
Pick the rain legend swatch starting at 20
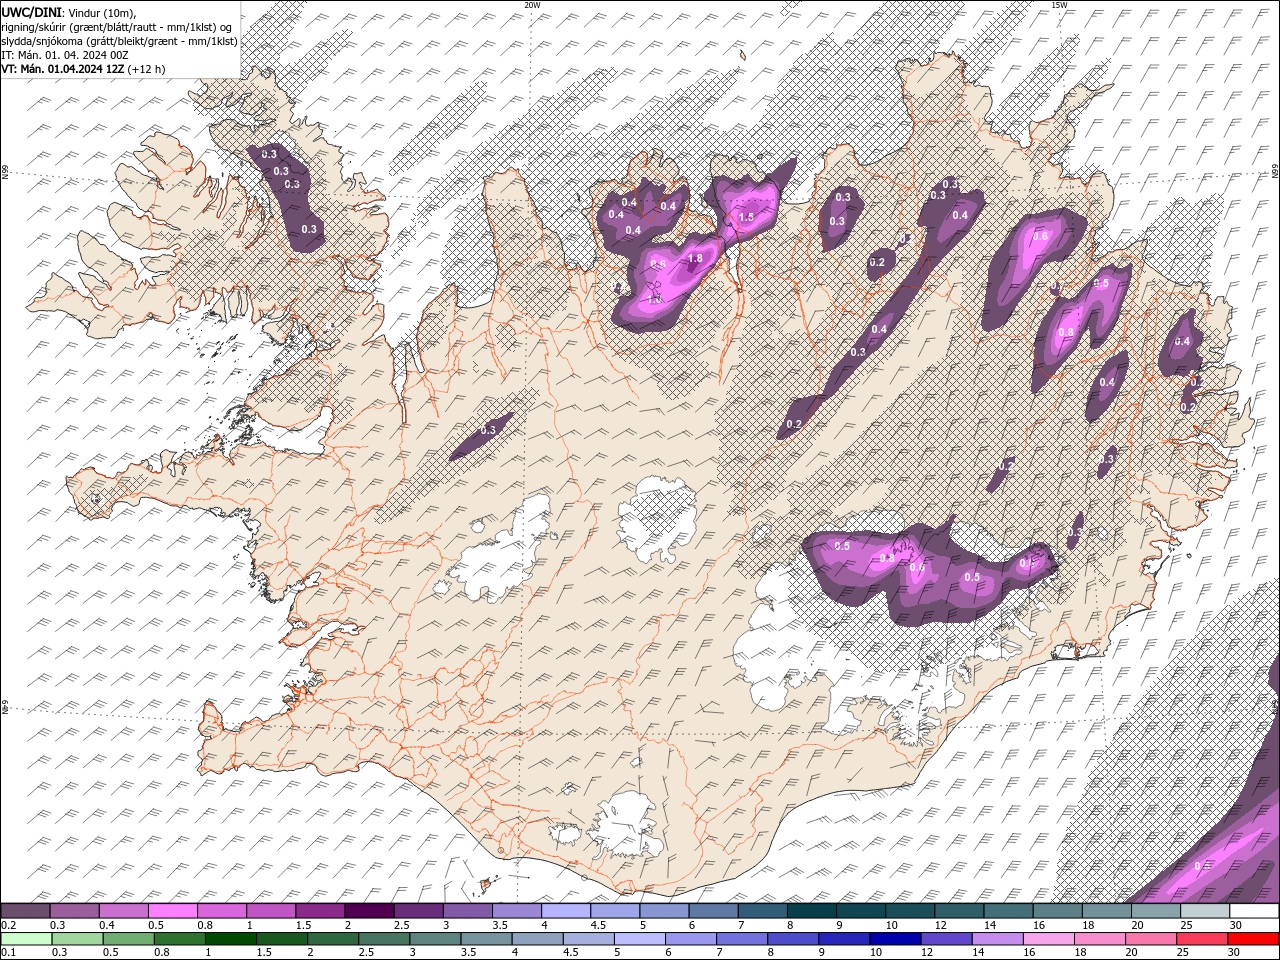[1150, 939]
